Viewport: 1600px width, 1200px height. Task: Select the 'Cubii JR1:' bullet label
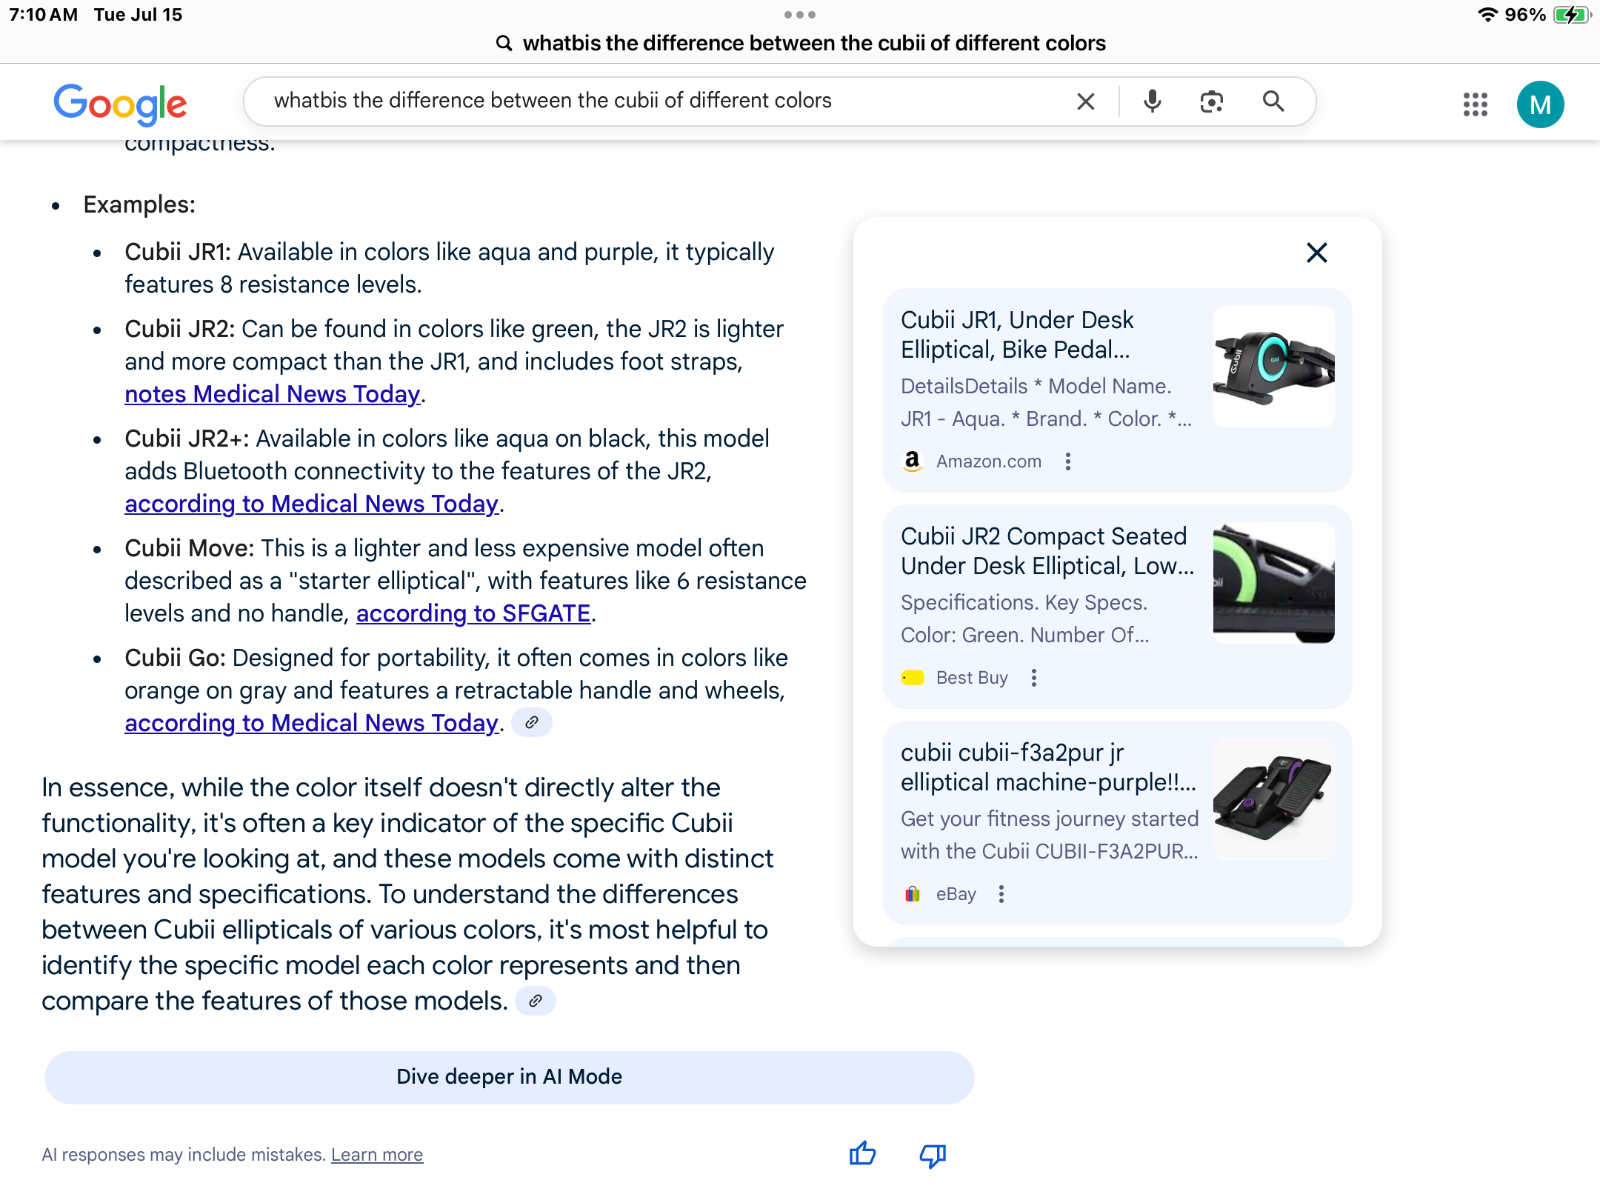pyautogui.click(x=178, y=252)
